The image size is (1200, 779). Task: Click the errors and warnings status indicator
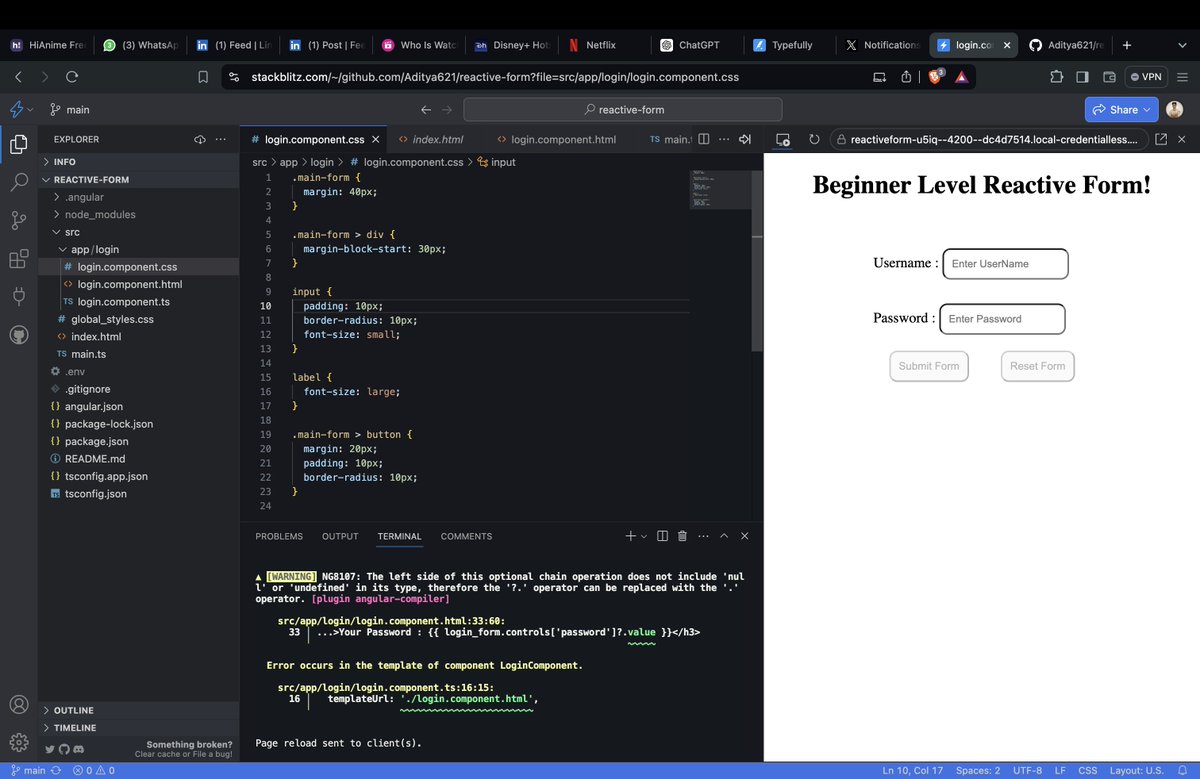click(x=93, y=771)
